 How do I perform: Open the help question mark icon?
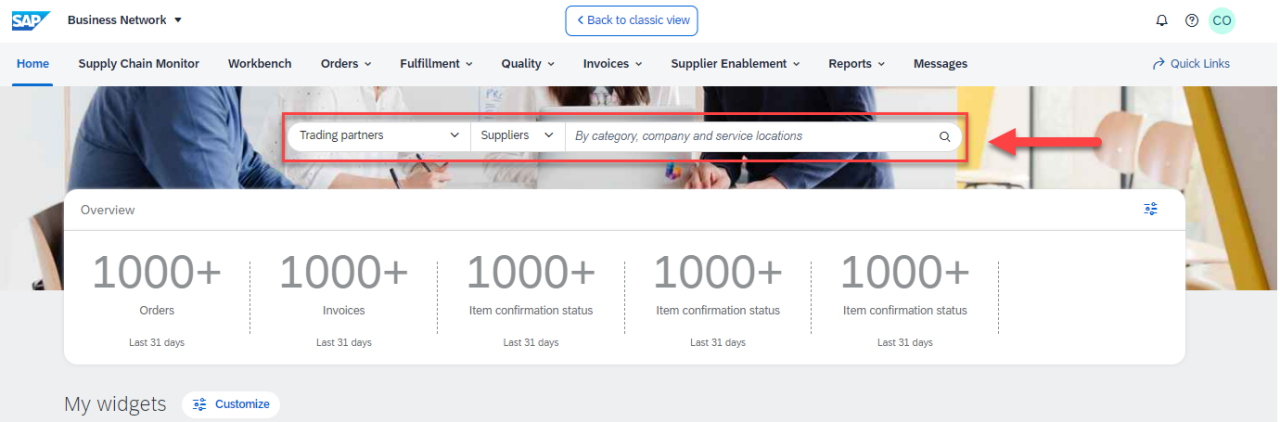click(x=1191, y=21)
